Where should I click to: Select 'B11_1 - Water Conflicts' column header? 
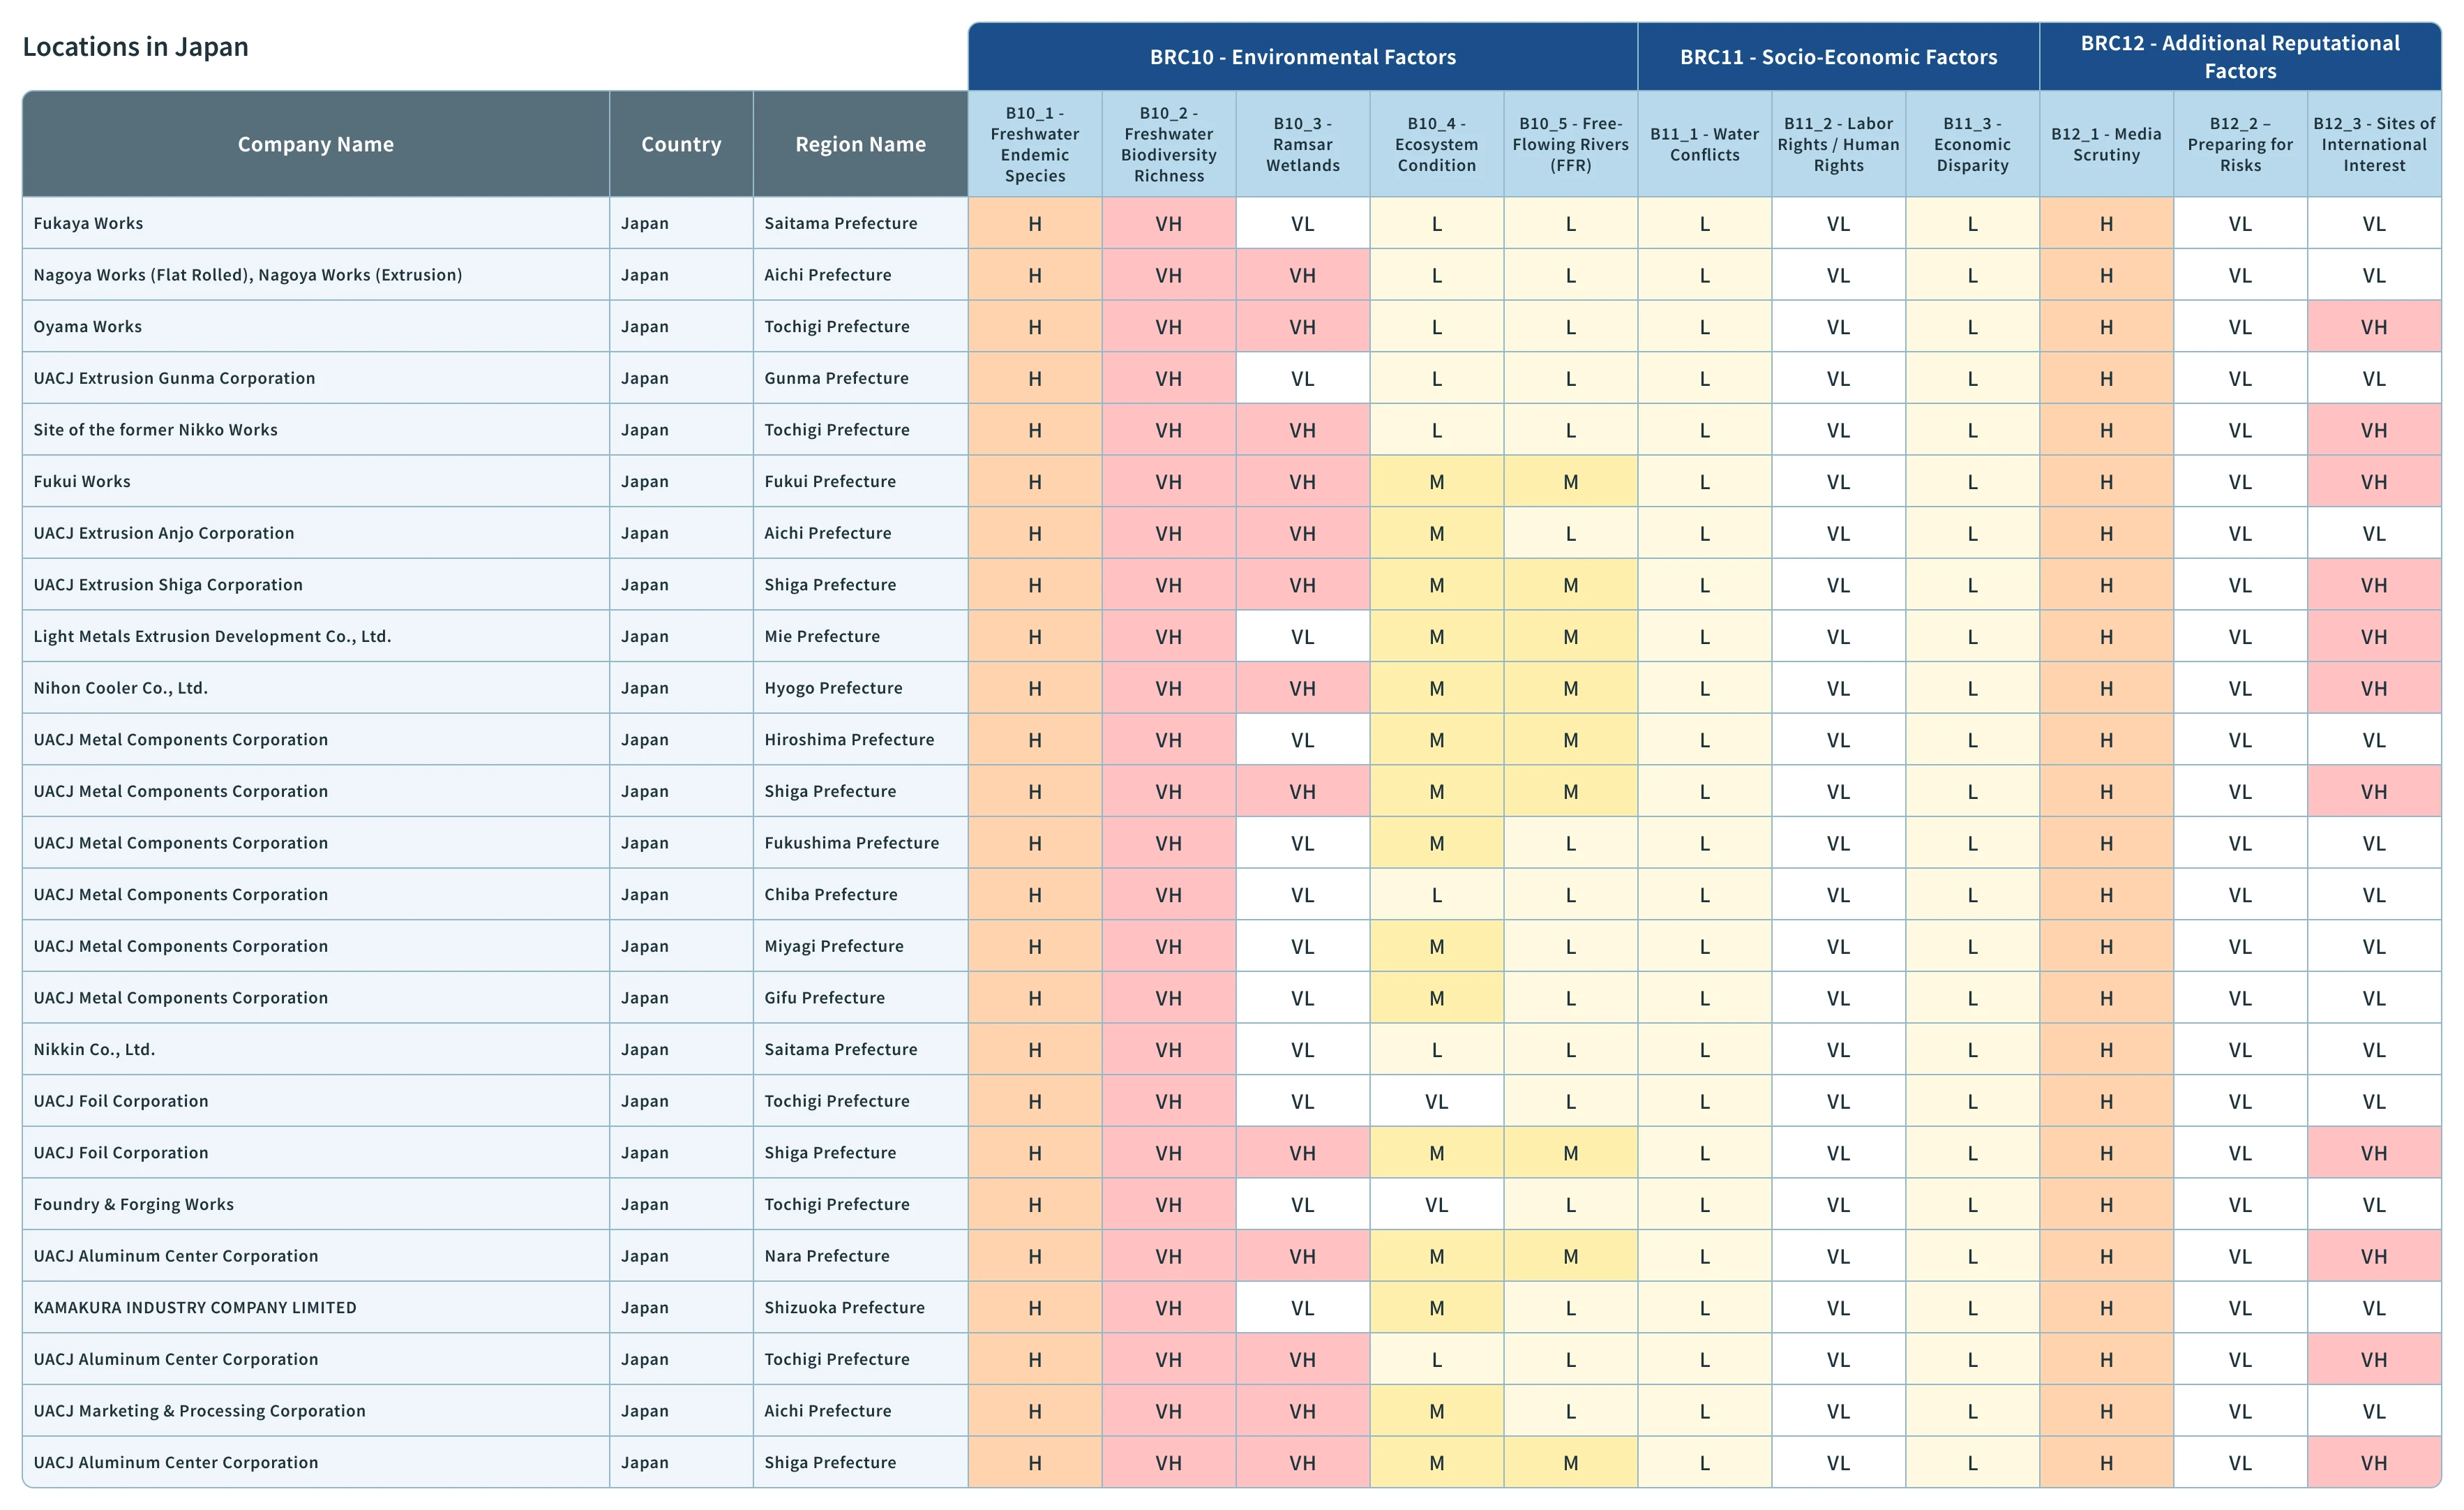(1705, 144)
